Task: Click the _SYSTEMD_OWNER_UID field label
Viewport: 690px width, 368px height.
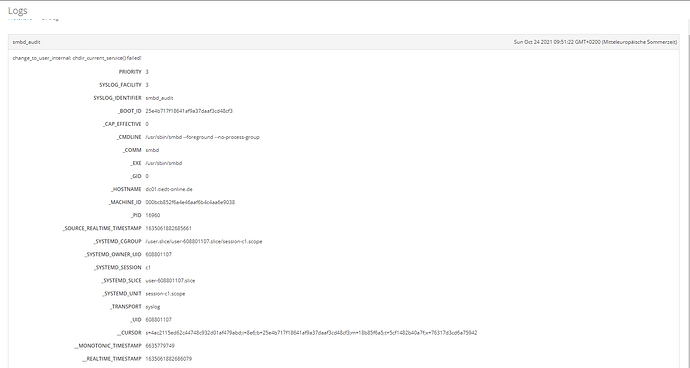Action: [113, 254]
